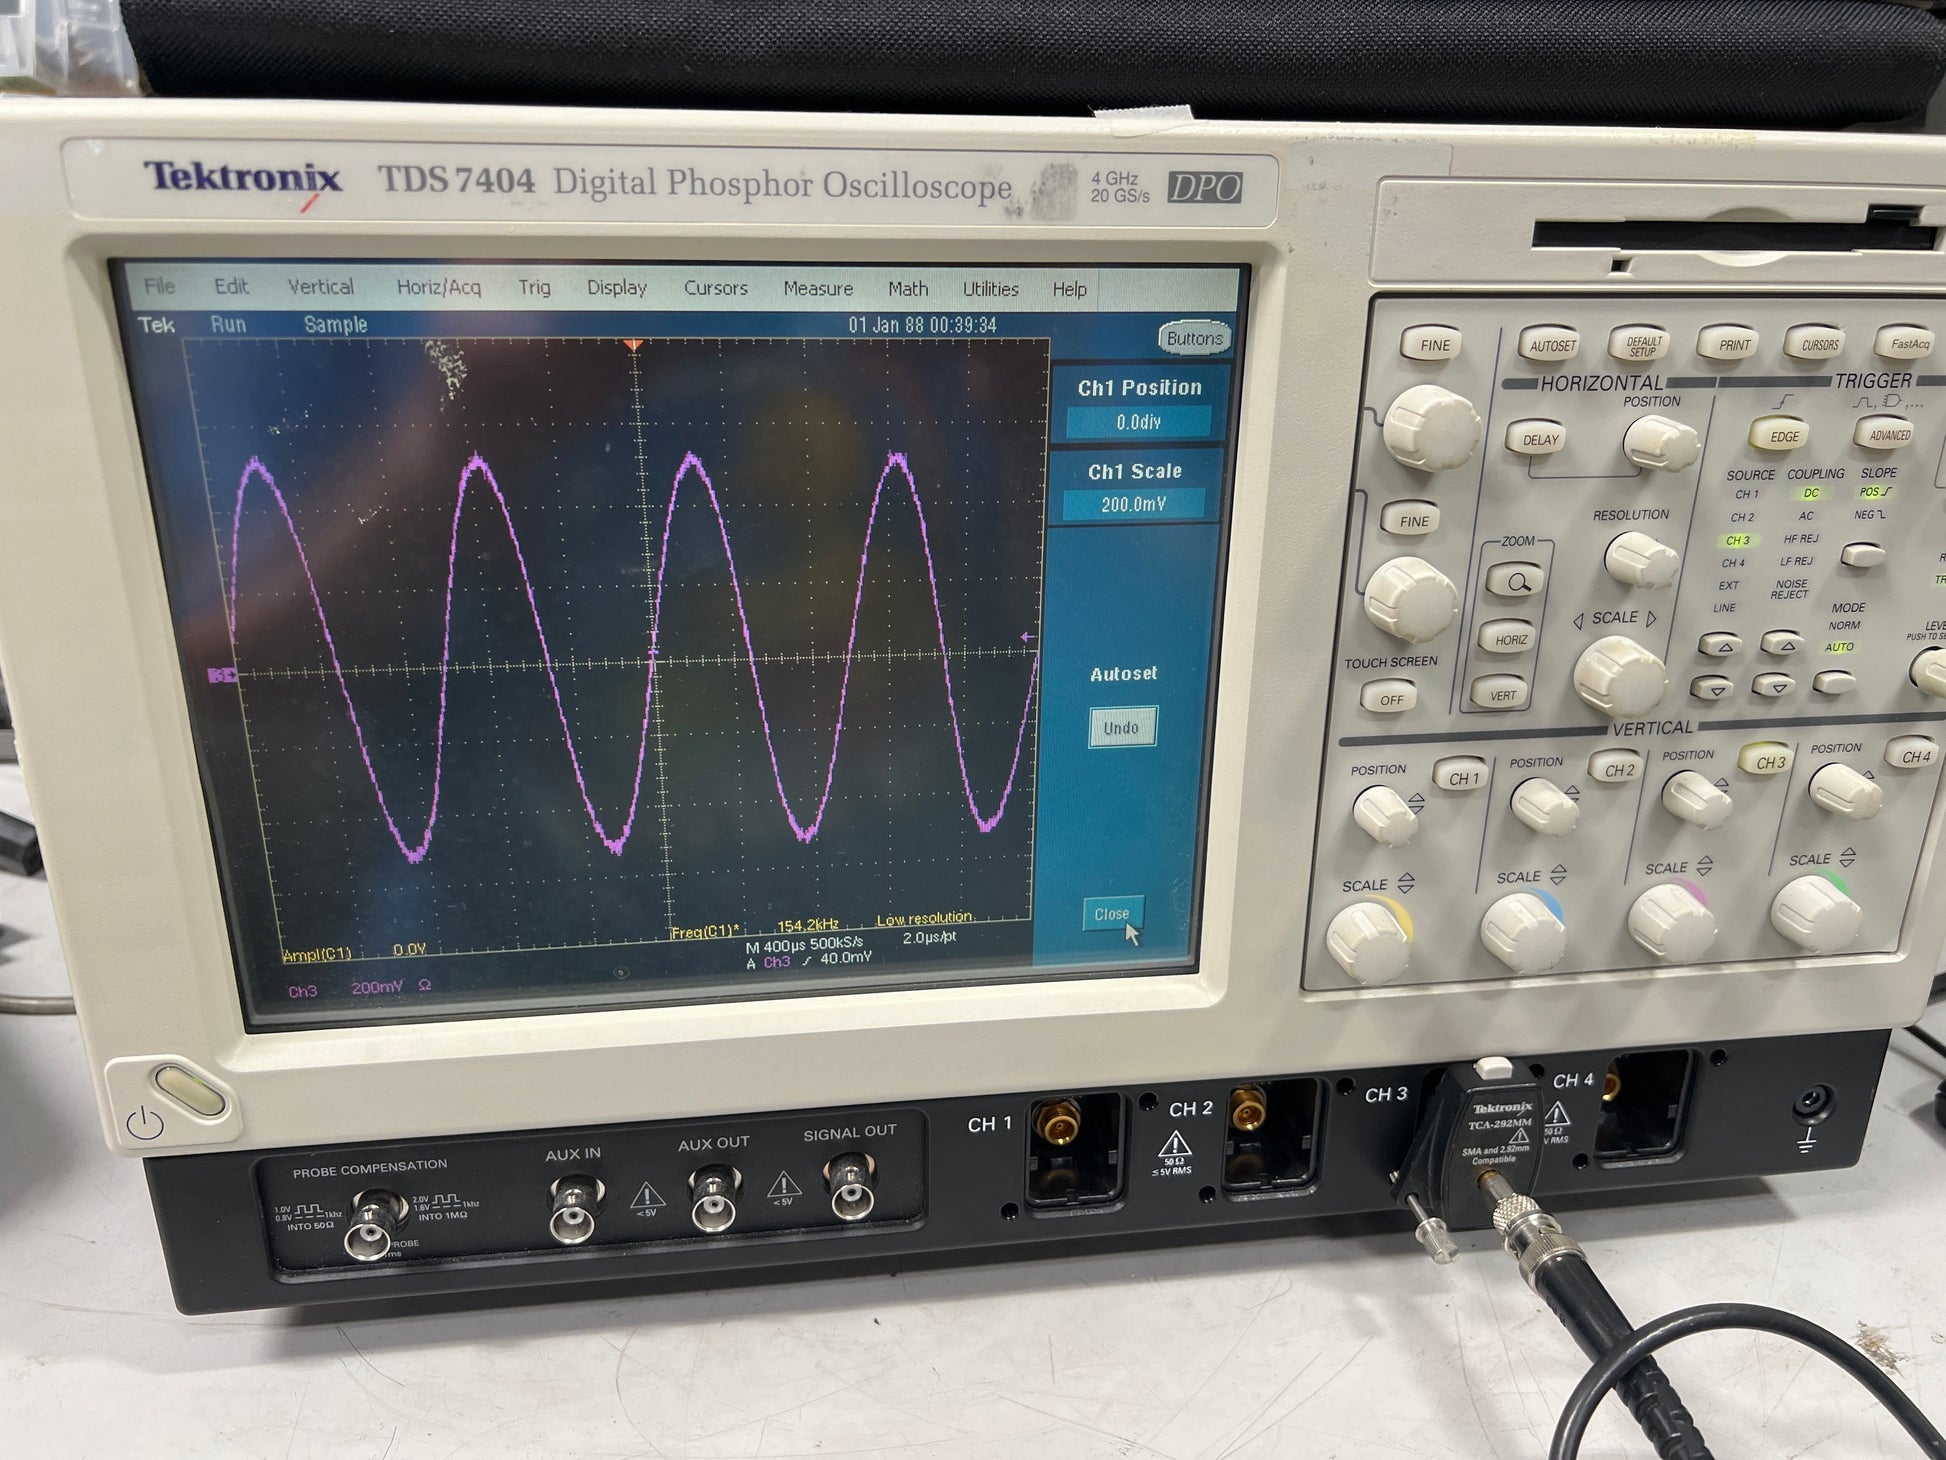
Task: Push the power standby button
Action: coord(189,1091)
